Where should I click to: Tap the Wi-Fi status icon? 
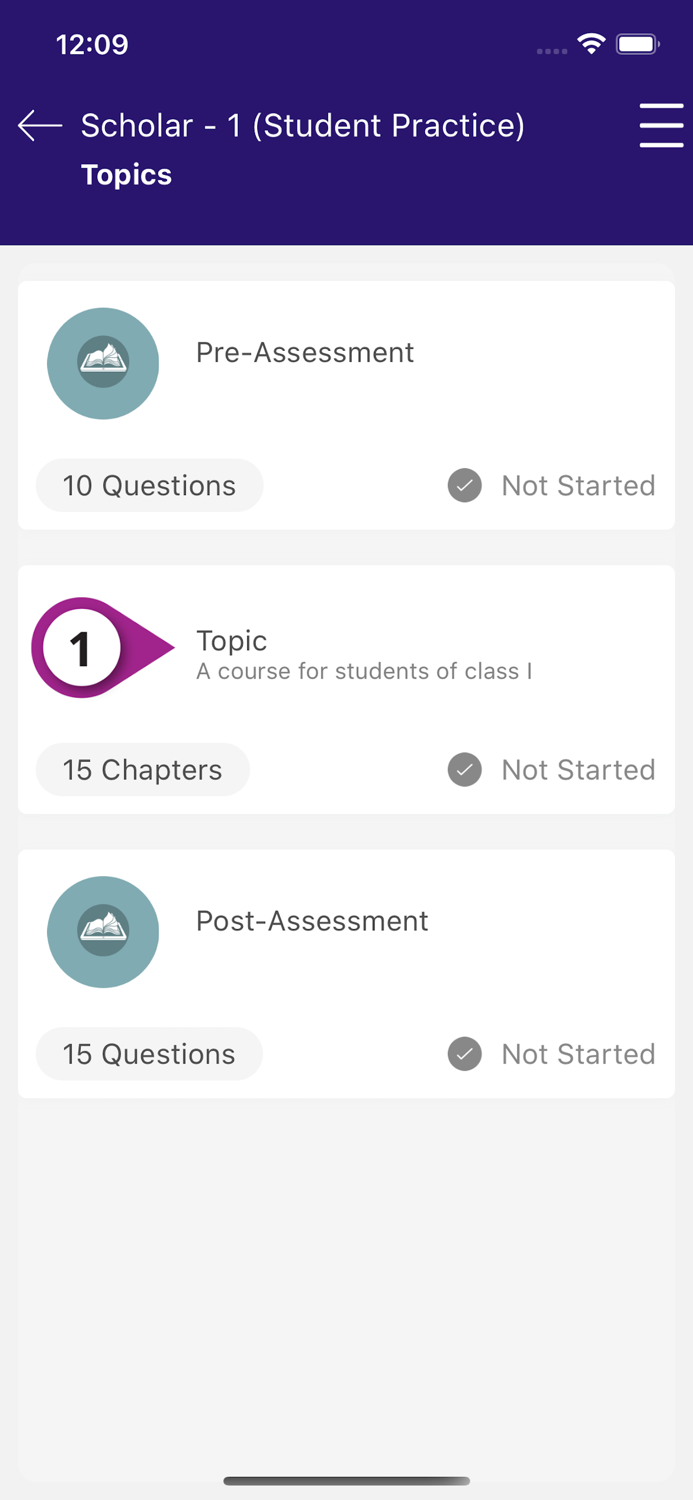coord(590,43)
